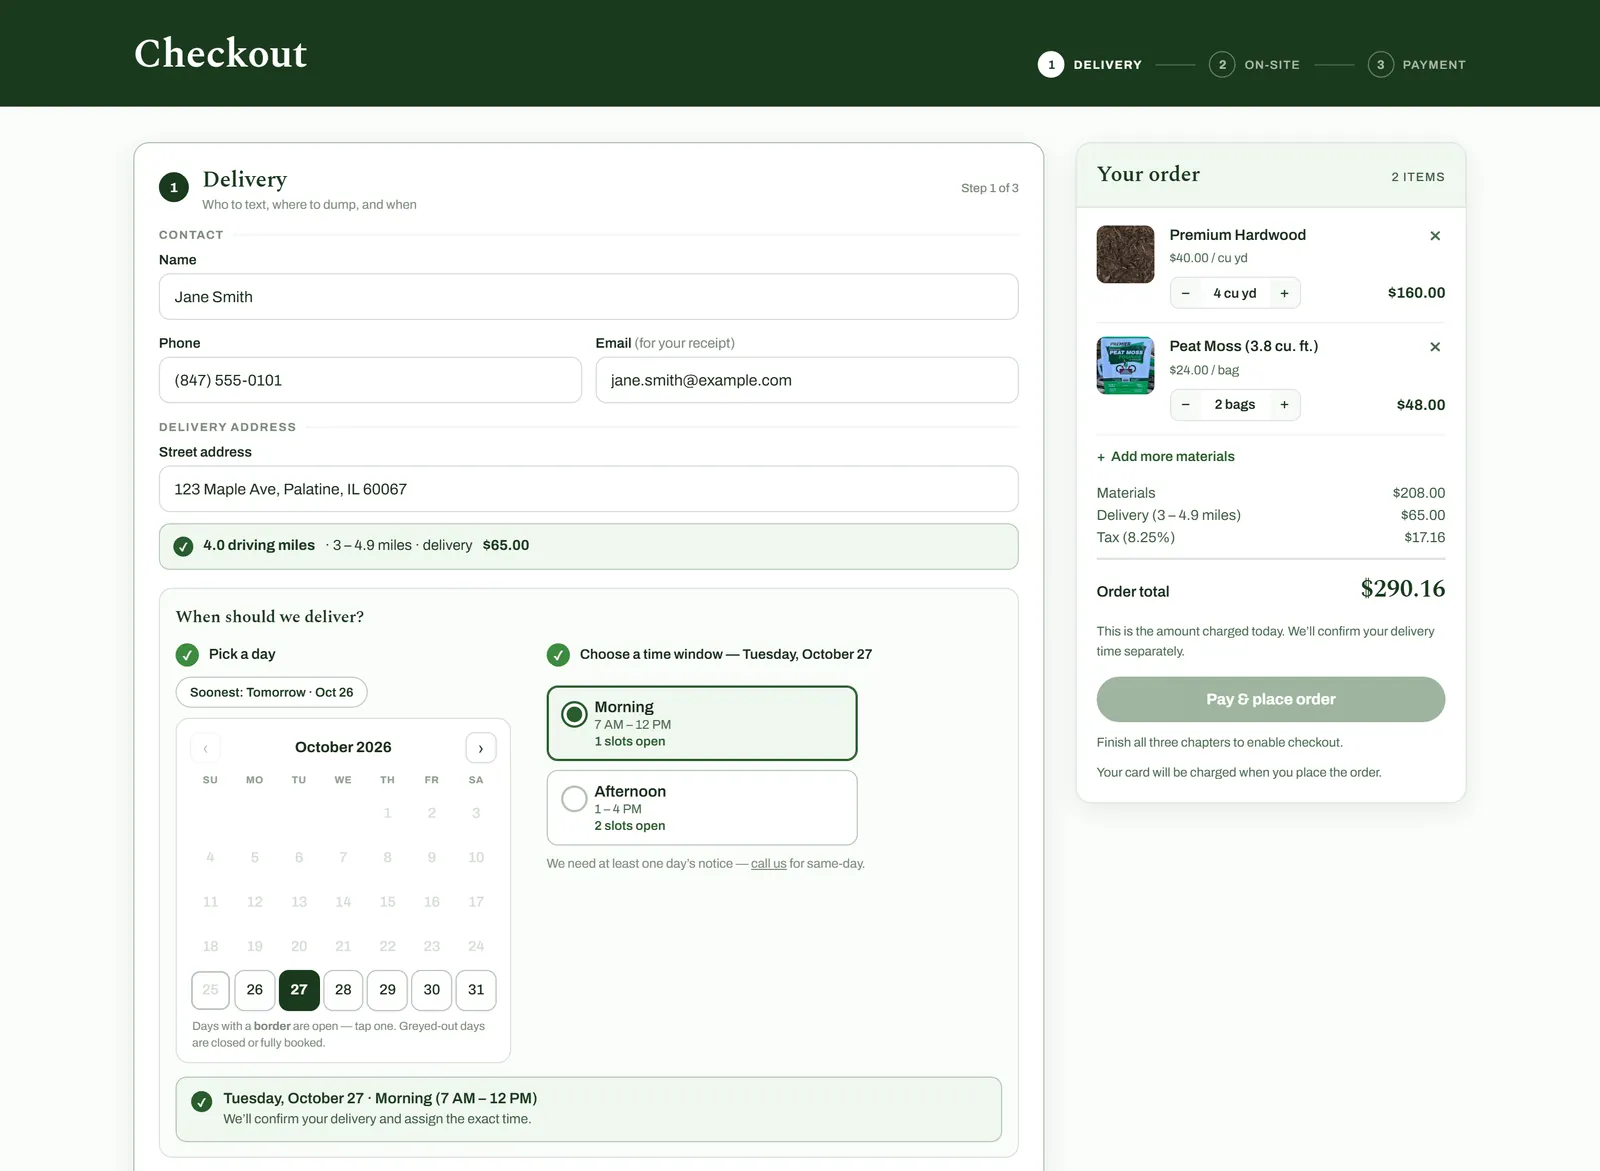
Task: Click the Order total $290.16 amount
Action: (1403, 589)
